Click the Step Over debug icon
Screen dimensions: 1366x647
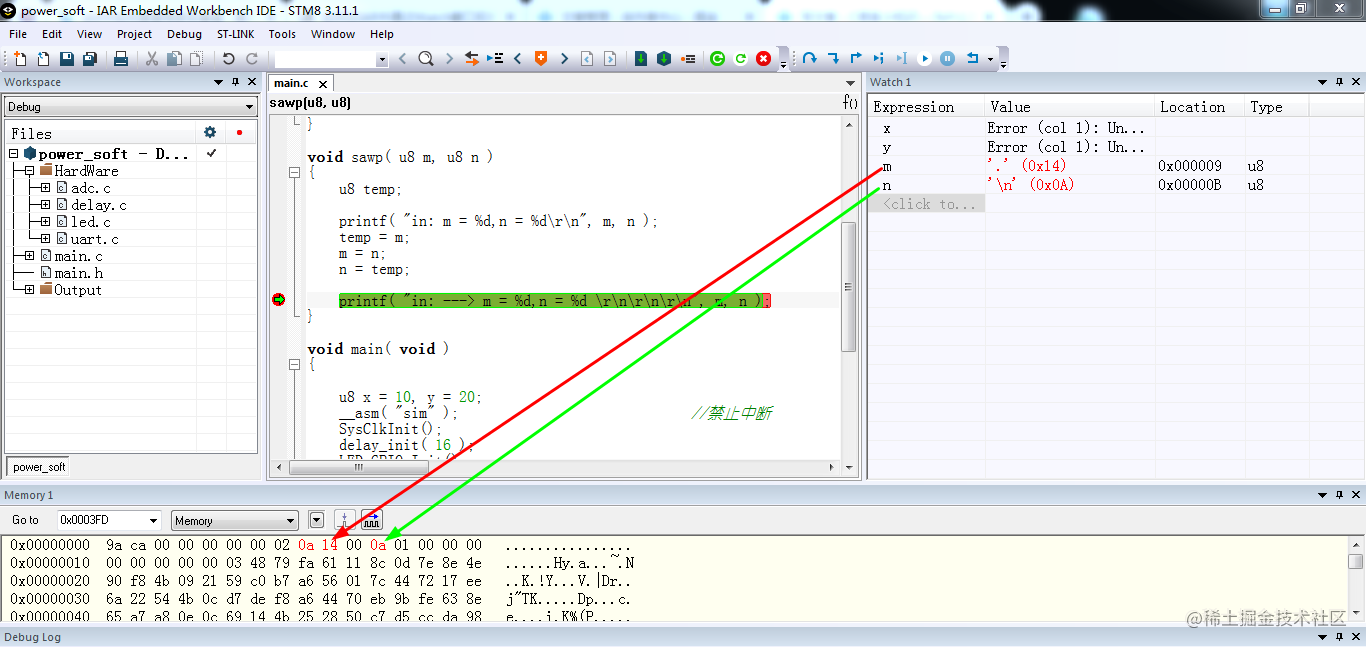coord(810,59)
